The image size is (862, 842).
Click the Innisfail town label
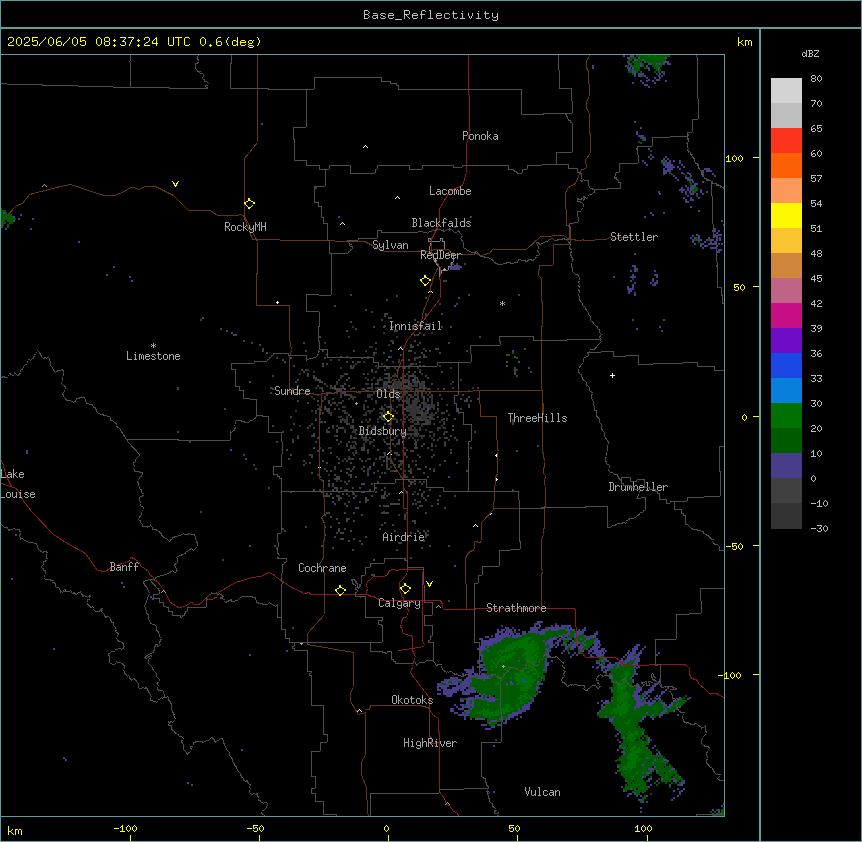(x=415, y=326)
